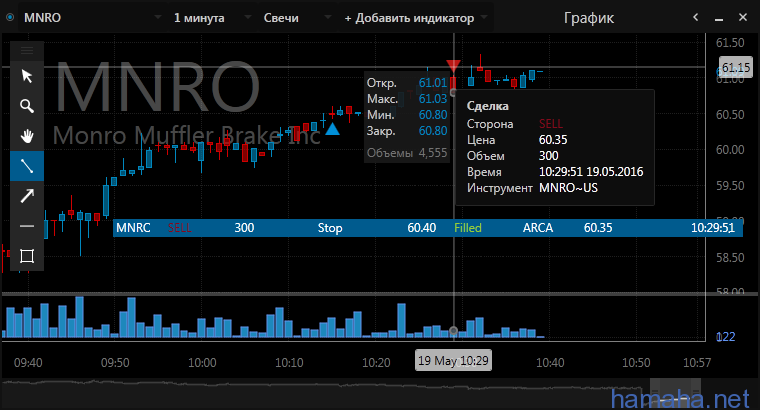This screenshot has height=410, width=760.
Task: Click '+ Добавить индикатор' button
Action: tap(409, 18)
